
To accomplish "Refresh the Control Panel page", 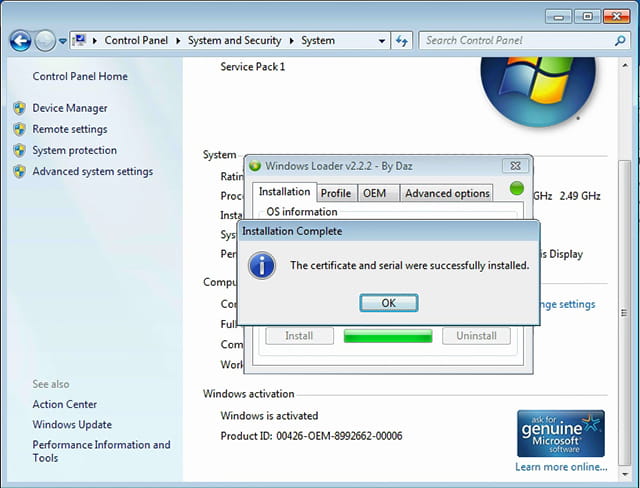I will pyautogui.click(x=402, y=41).
